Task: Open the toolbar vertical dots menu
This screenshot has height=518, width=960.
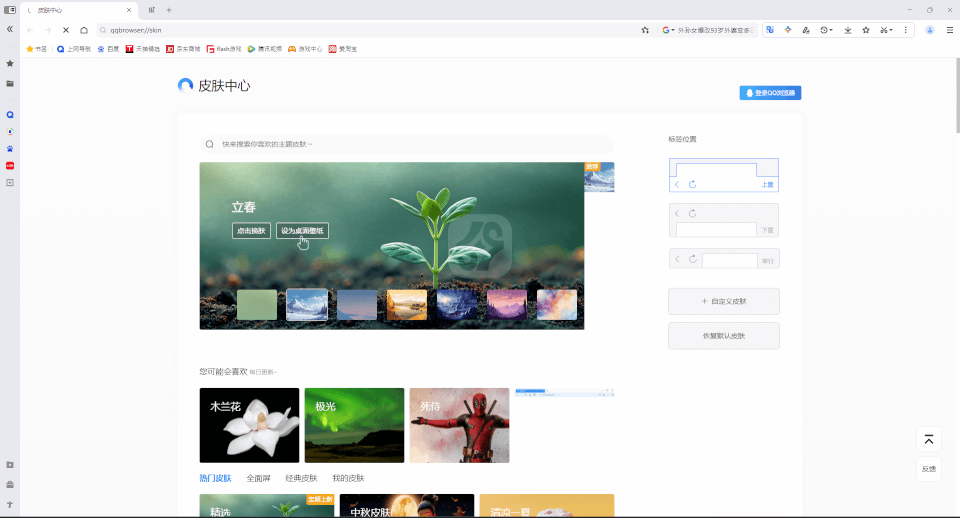Action: pyautogui.click(x=906, y=30)
